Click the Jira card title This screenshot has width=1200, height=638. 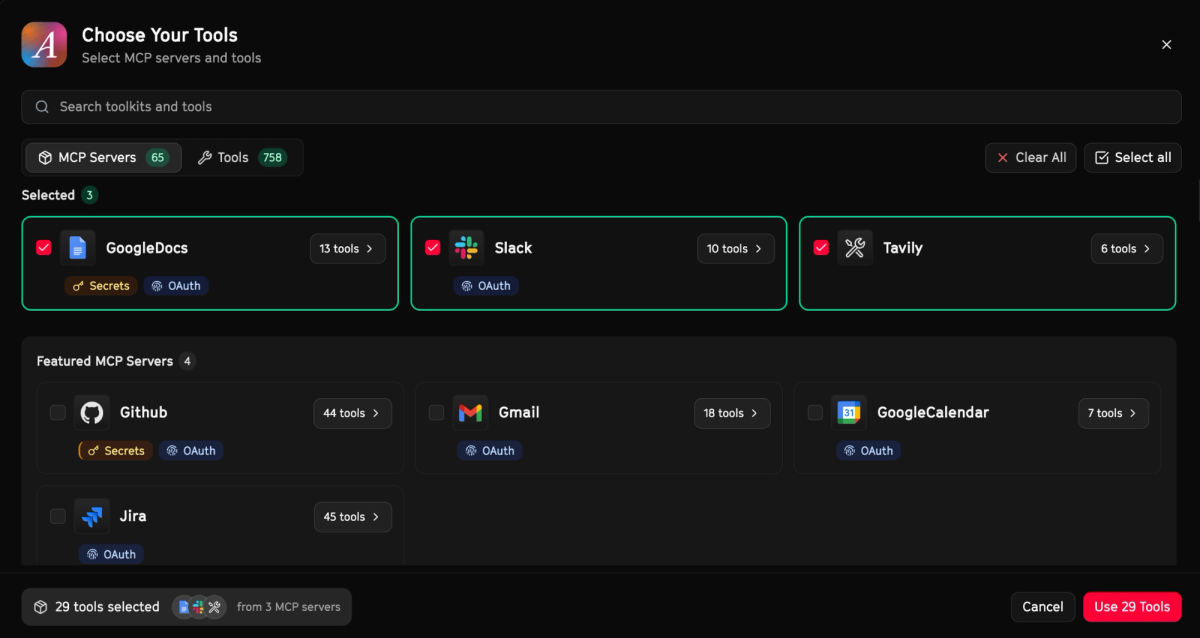pos(133,517)
